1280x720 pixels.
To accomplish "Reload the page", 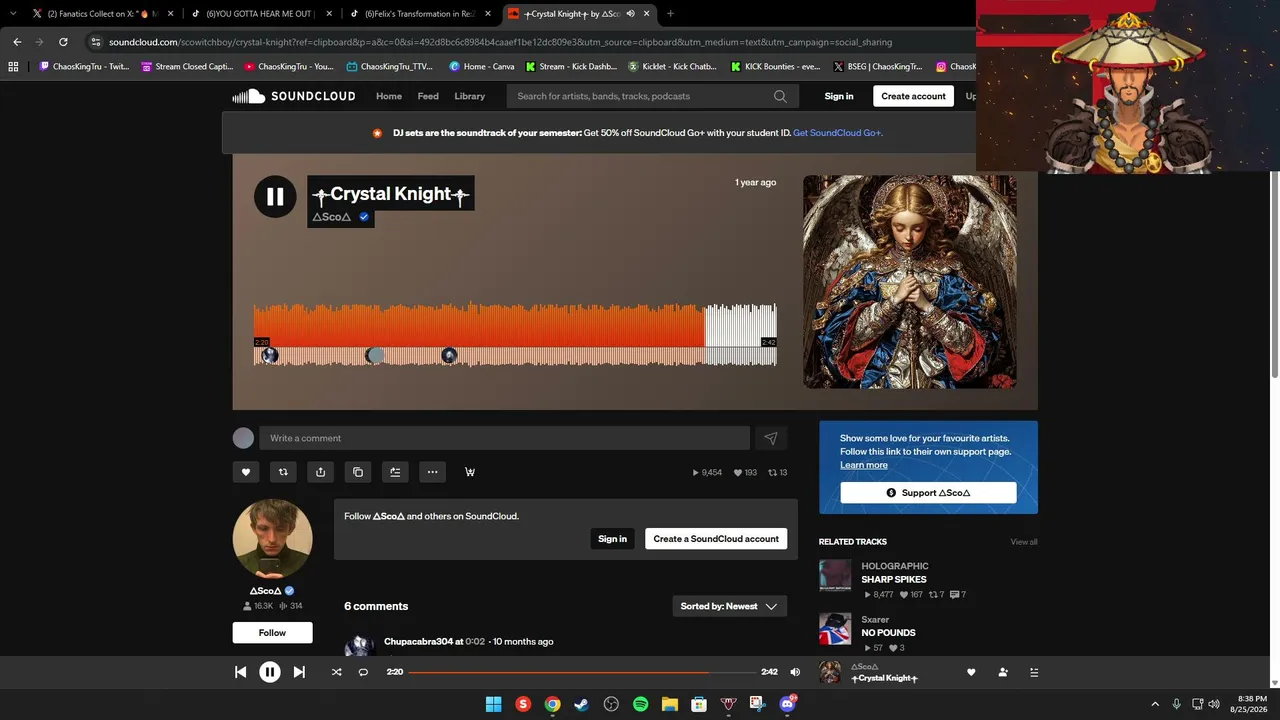I will (x=63, y=42).
